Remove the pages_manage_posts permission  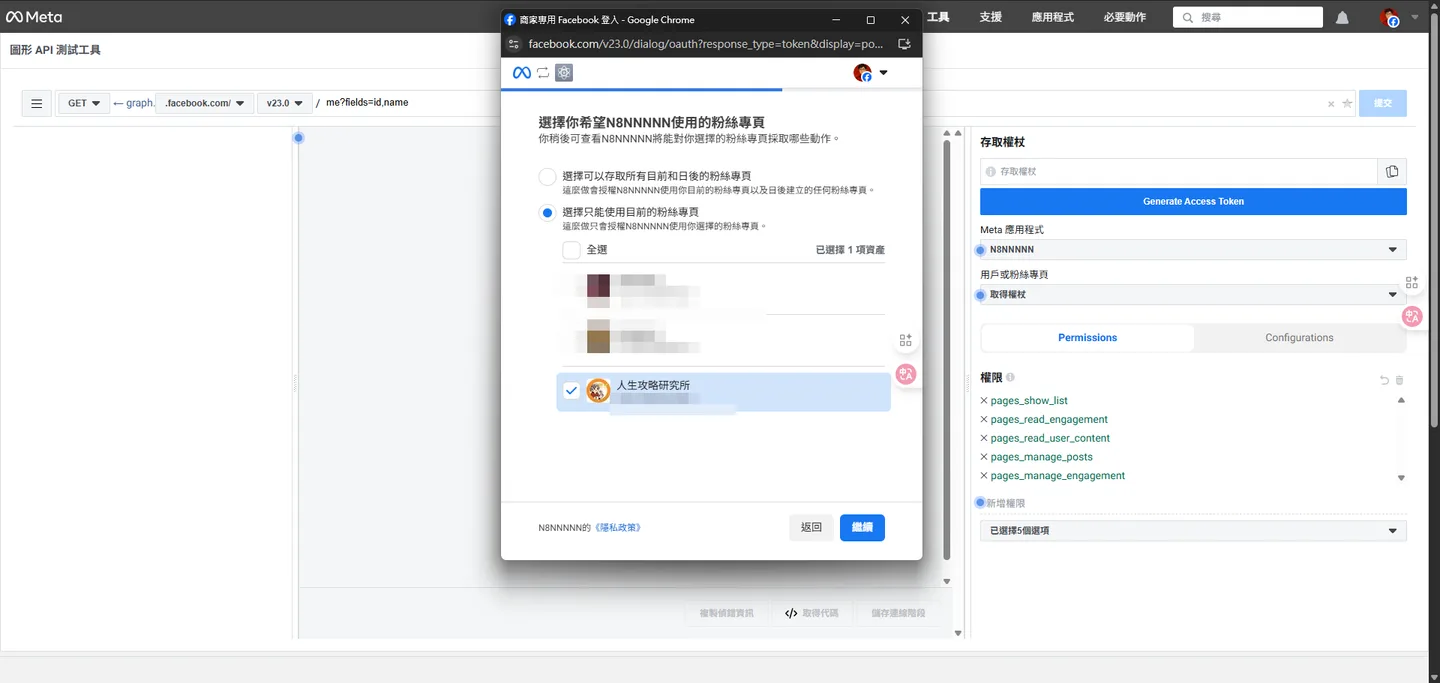[984, 457]
